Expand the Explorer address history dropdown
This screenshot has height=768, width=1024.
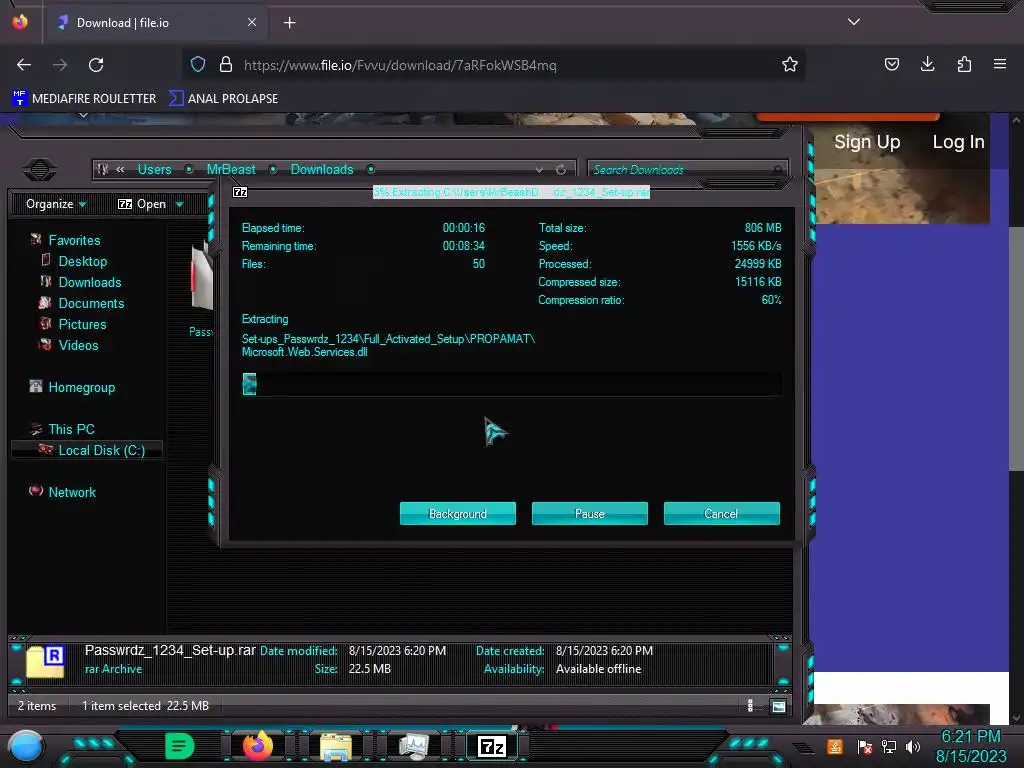click(539, 170)
